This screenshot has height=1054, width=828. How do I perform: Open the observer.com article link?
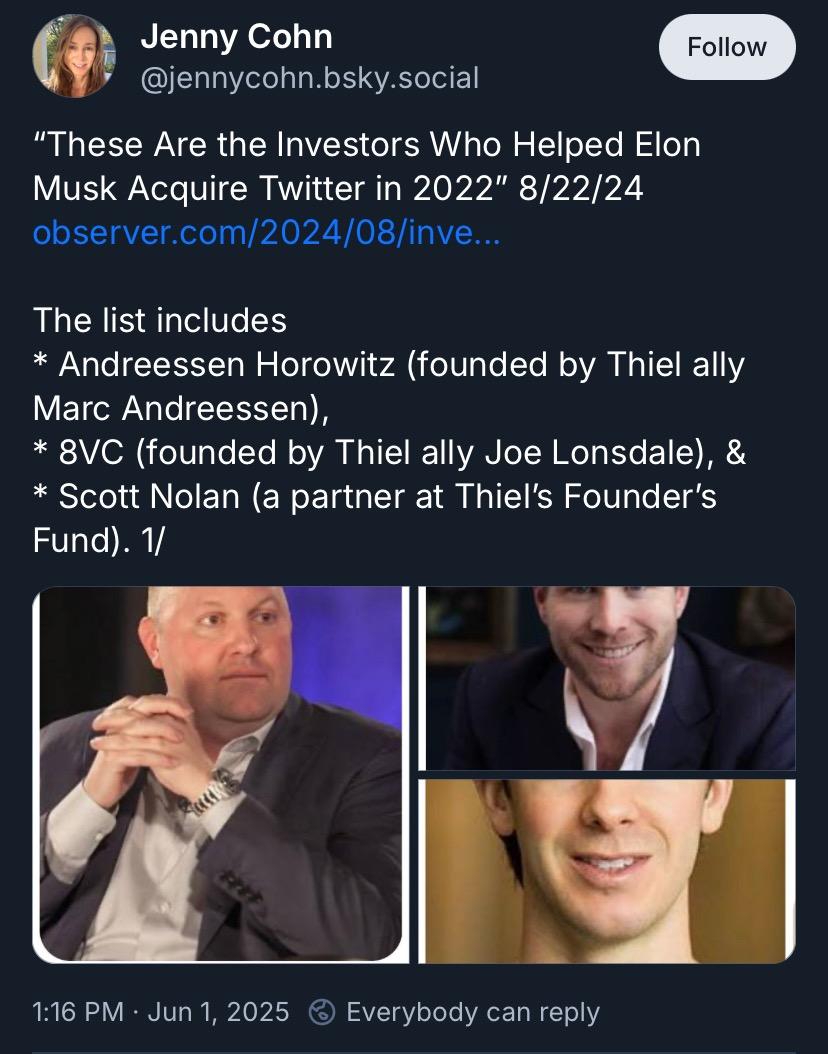267,232
